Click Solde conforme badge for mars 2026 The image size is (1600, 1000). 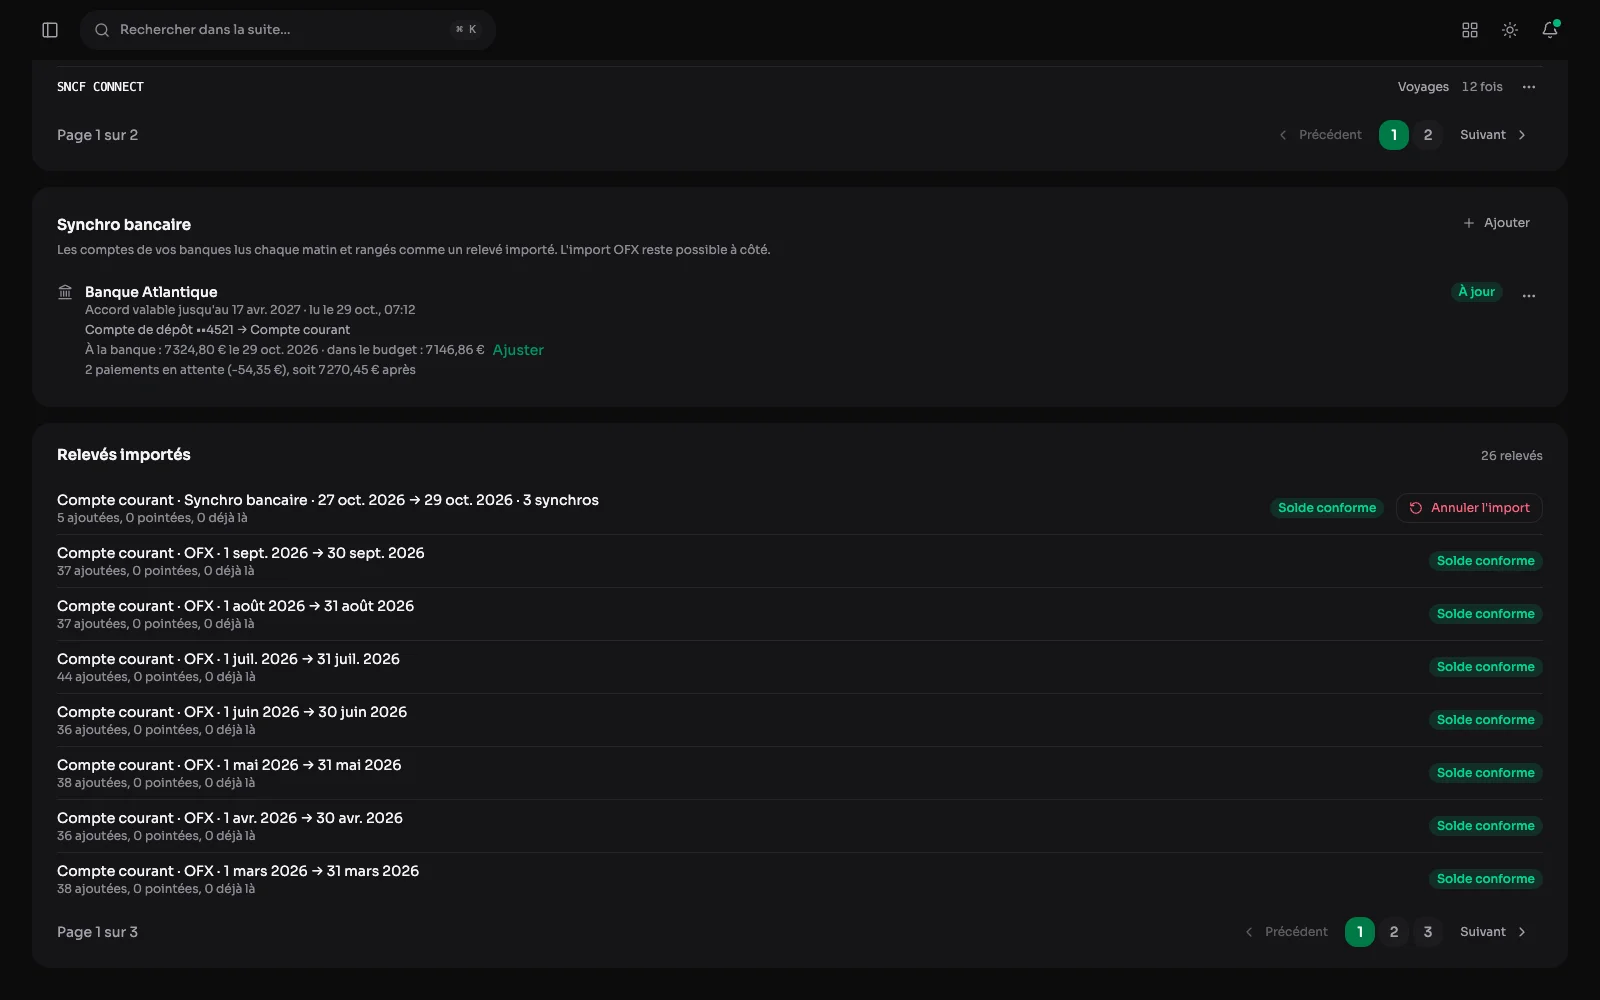(1485, 879)
